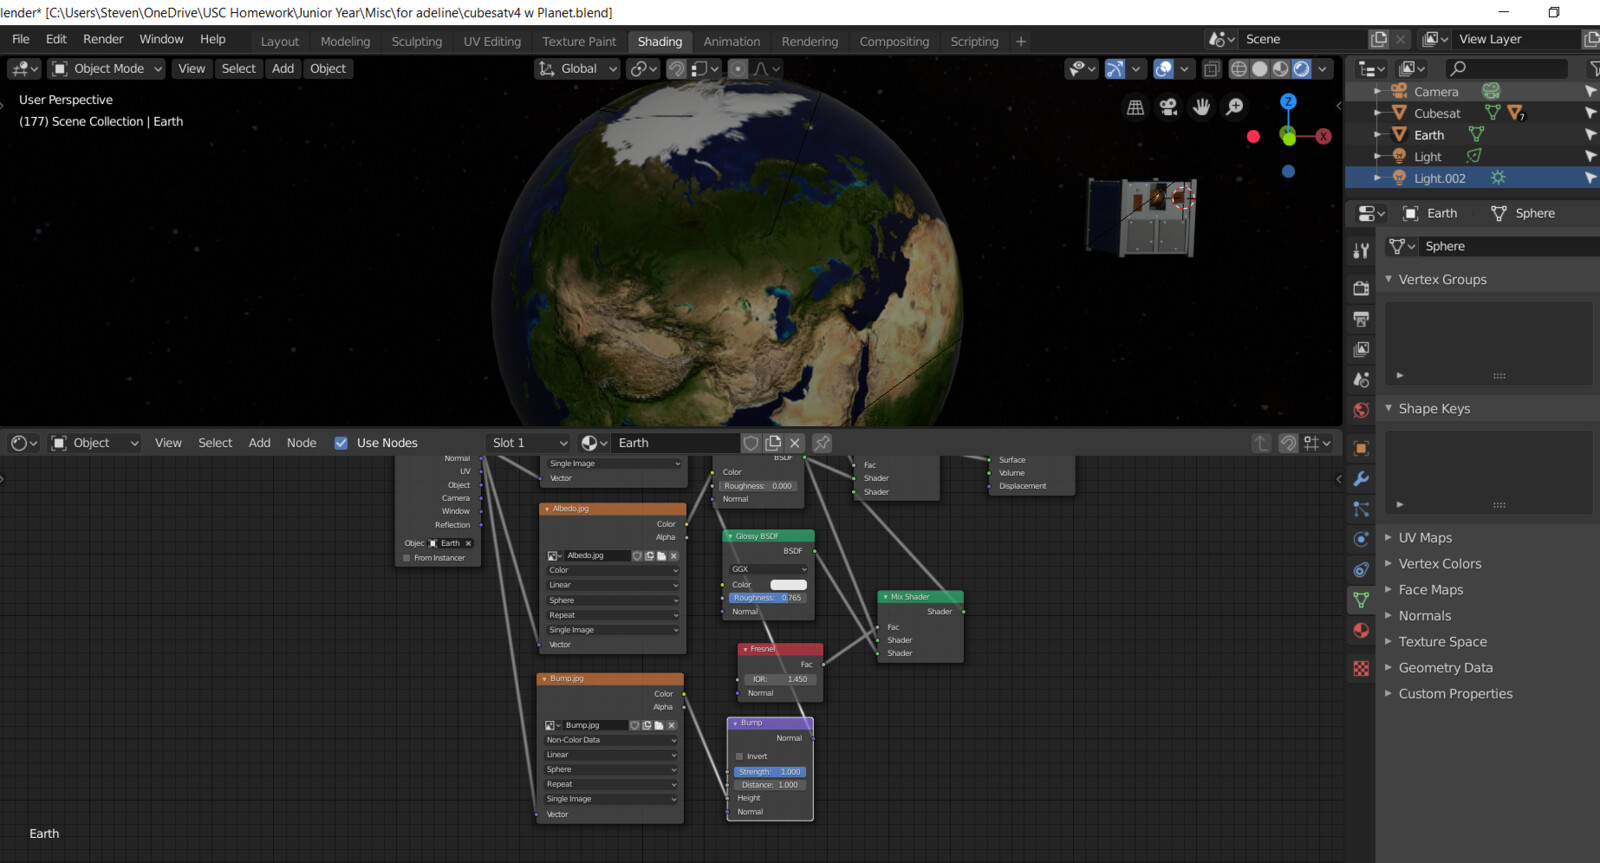Viewport: 1600px width, 863px height.
Task: Open the Tool properties tab
Action: 1361,251
